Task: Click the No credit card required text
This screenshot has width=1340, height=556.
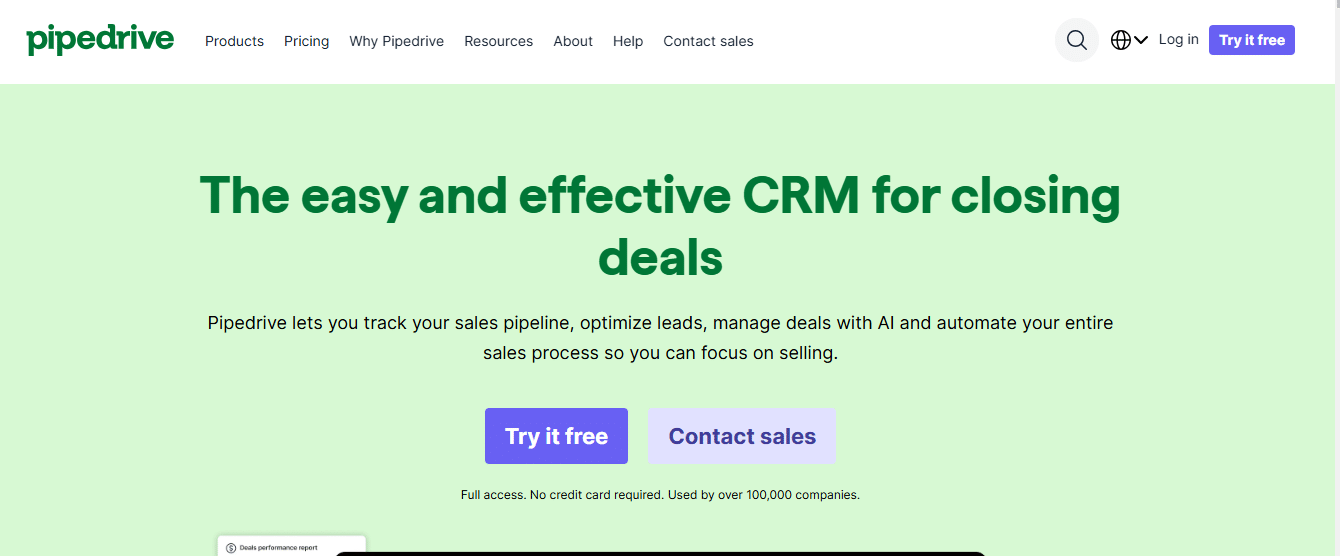Action: (660, 495)
